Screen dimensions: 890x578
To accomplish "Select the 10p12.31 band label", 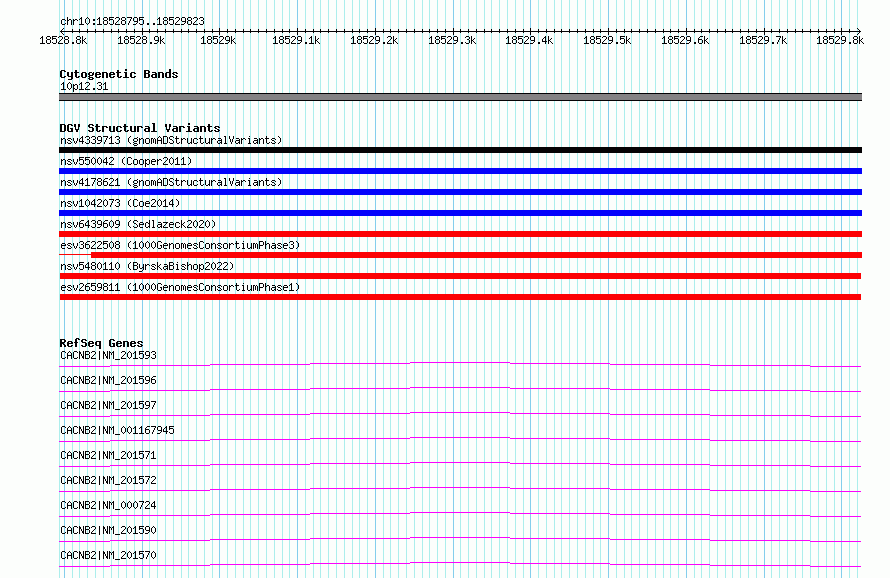I will click(84, 86).
